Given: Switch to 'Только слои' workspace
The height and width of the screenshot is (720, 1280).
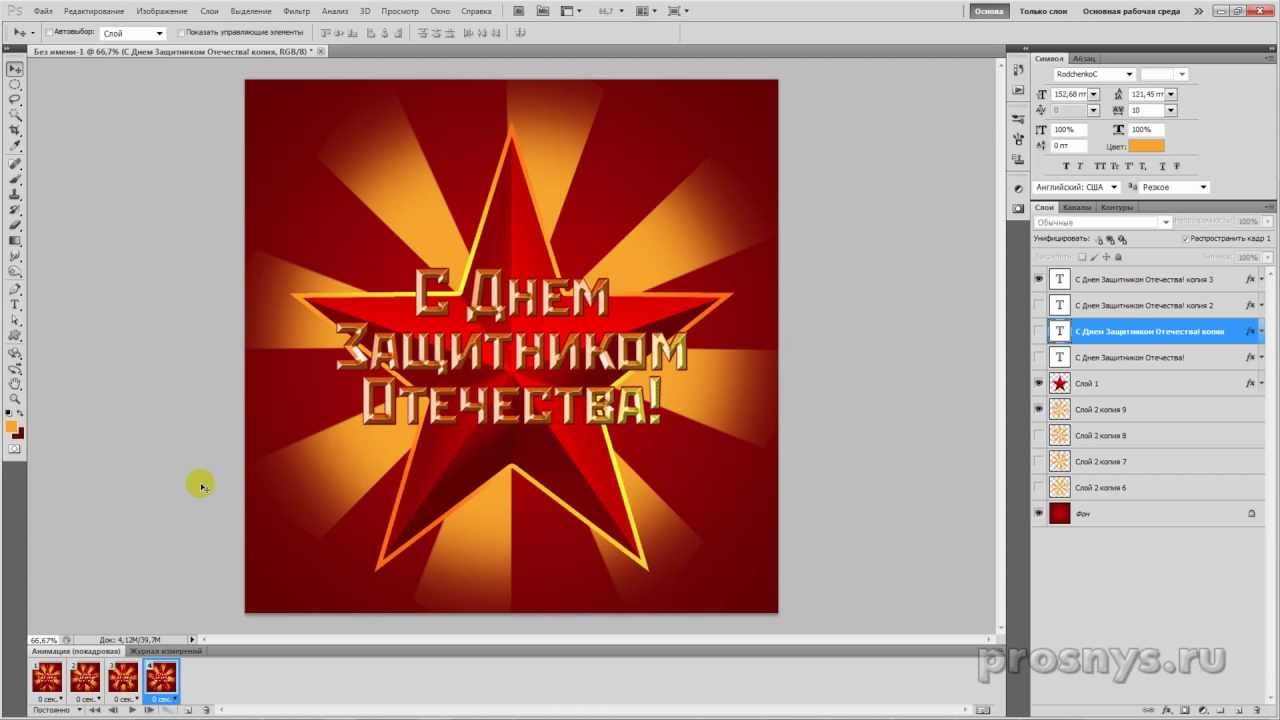Looking at the screenshot, I should 1043,11.
